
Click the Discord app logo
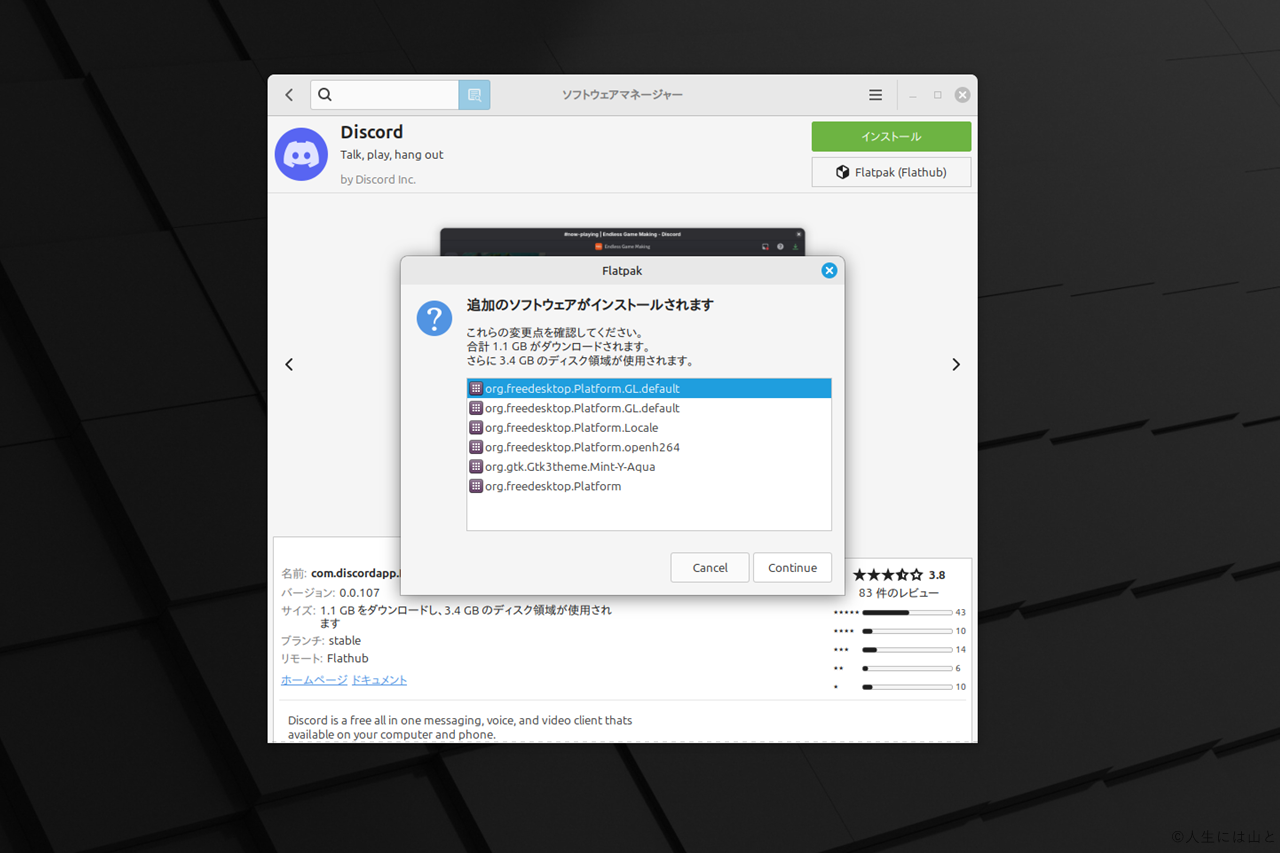tap(301, 154)
